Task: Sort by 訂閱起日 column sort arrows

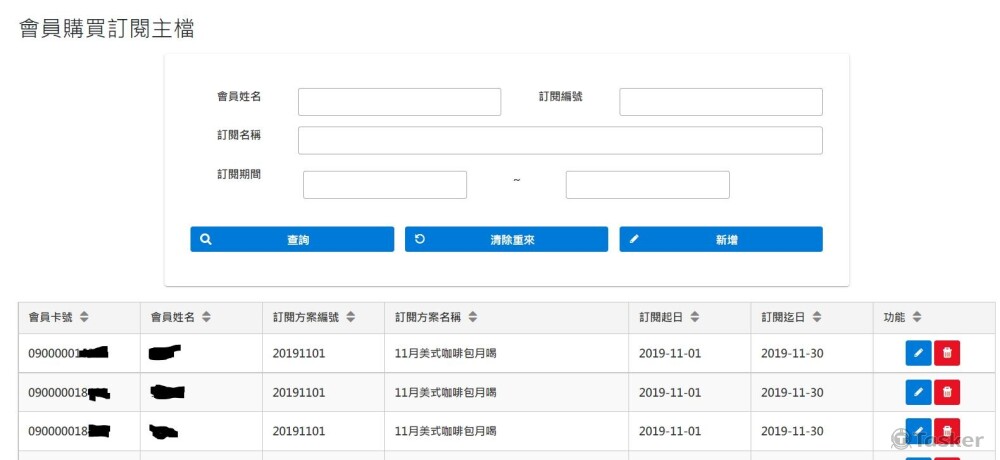Action: point(694,317)
